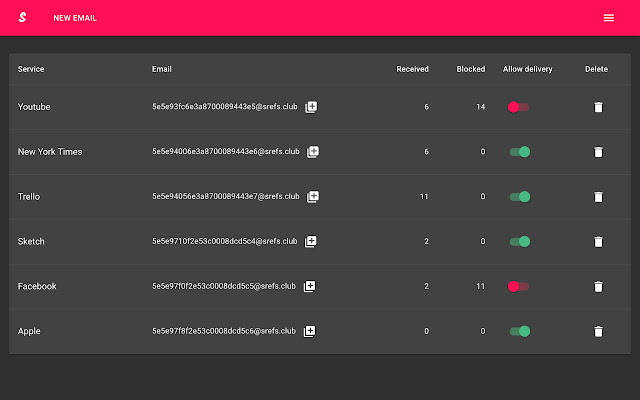Click email 5e5e94006e3a8700089443e6@srefs.club
This screenshot has width=640, height=400.
pos(226,151)
